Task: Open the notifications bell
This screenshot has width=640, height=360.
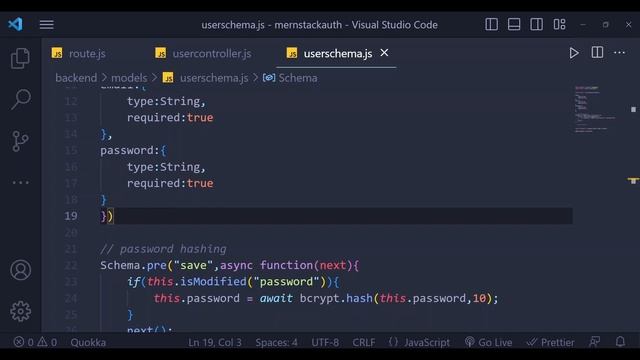Action: coord(620,342)
